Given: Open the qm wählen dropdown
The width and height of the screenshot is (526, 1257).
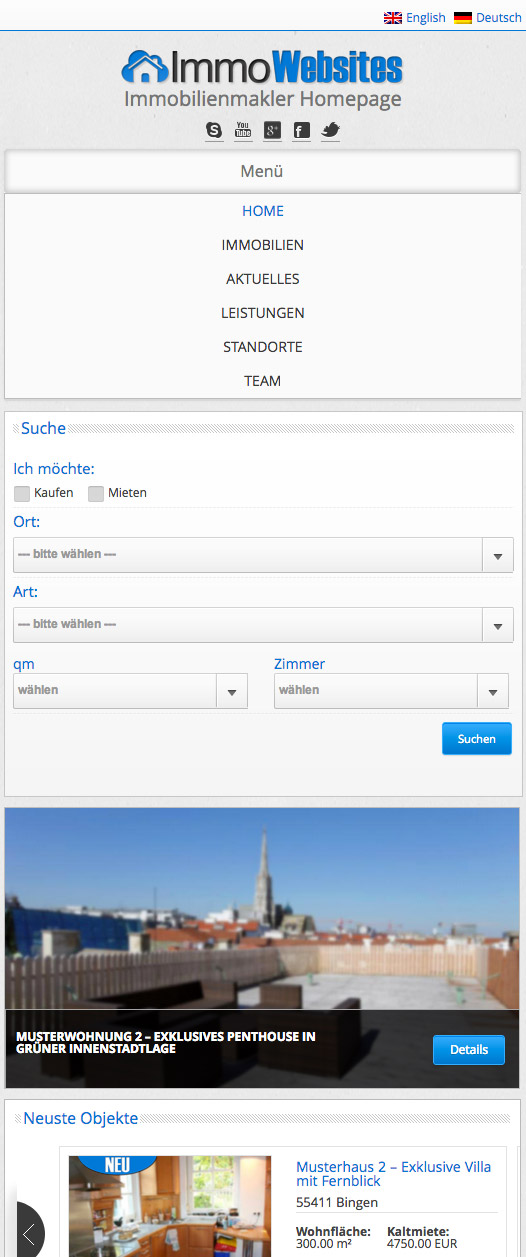Looking at the screenshot, I should 130,691.
